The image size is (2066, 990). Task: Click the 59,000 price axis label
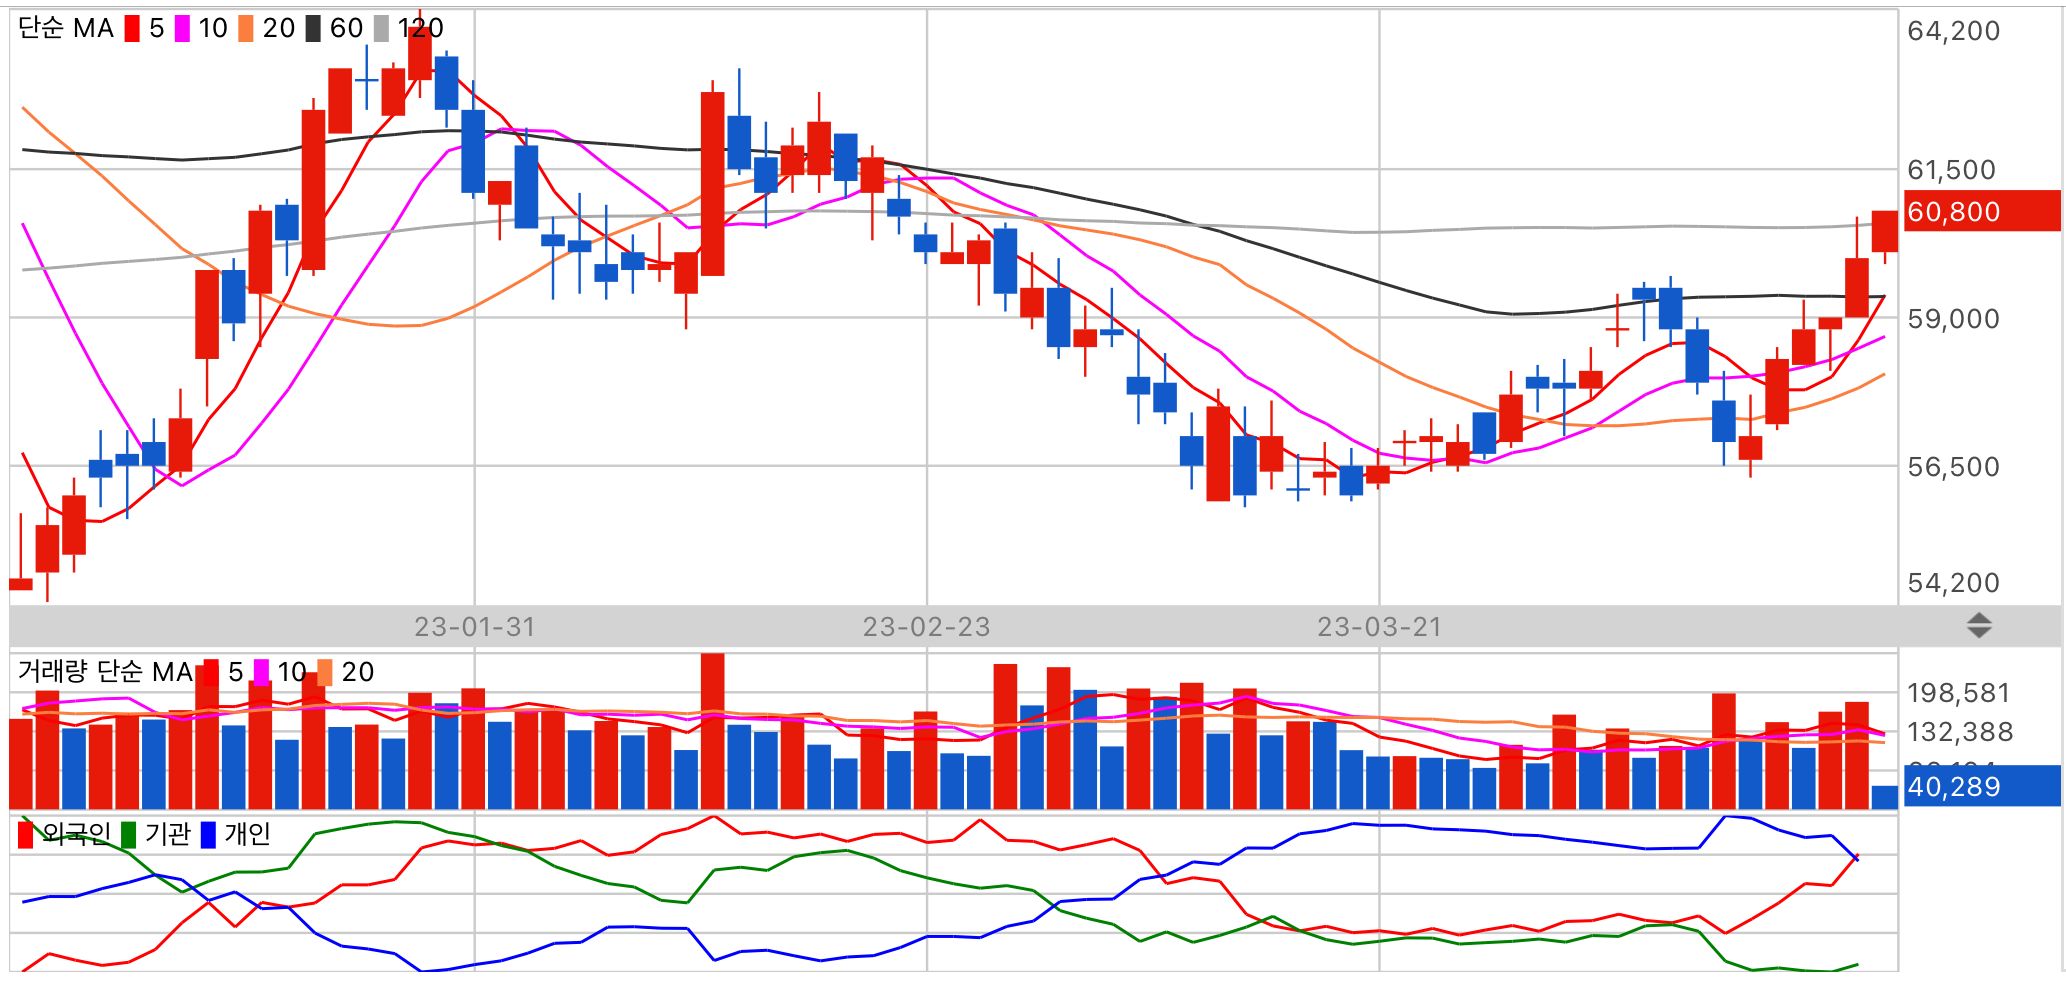(x=1954, y=319)
